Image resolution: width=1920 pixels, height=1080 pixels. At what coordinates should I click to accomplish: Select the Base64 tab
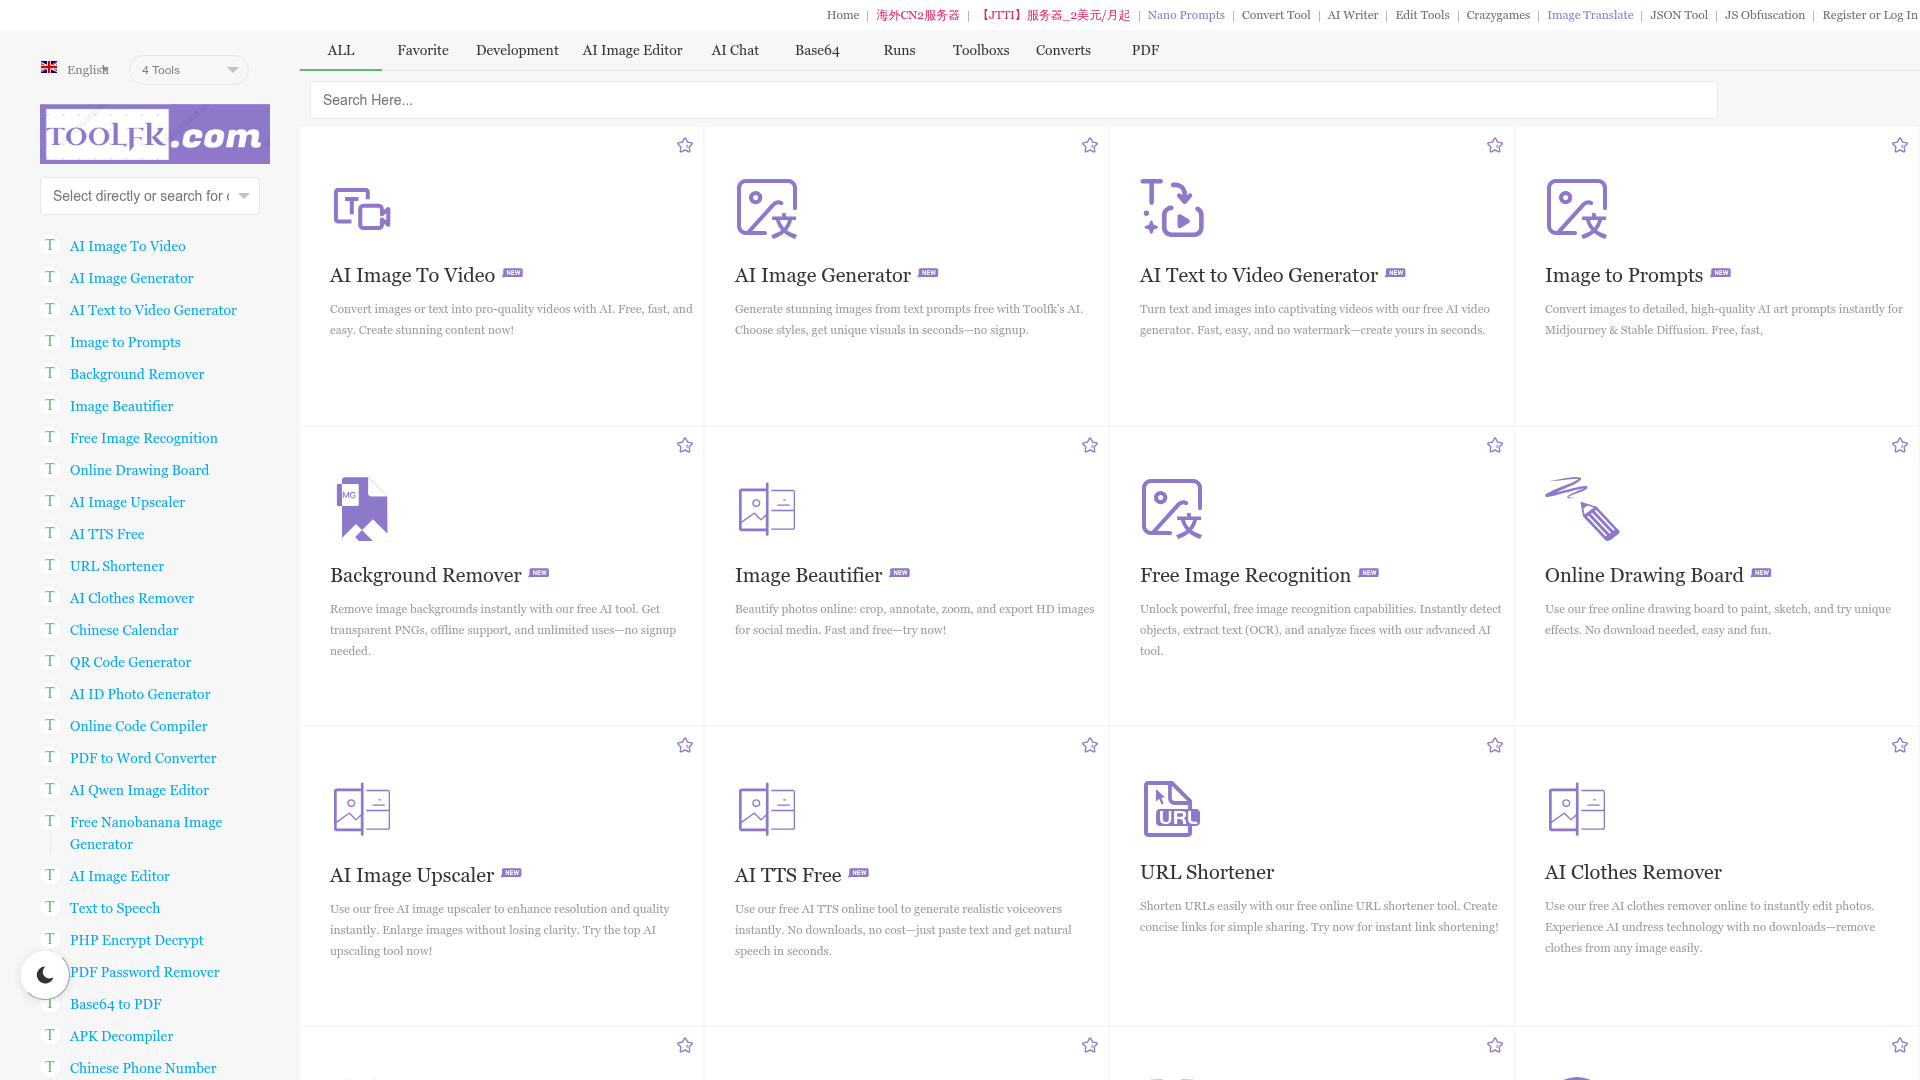coord(817,50)
